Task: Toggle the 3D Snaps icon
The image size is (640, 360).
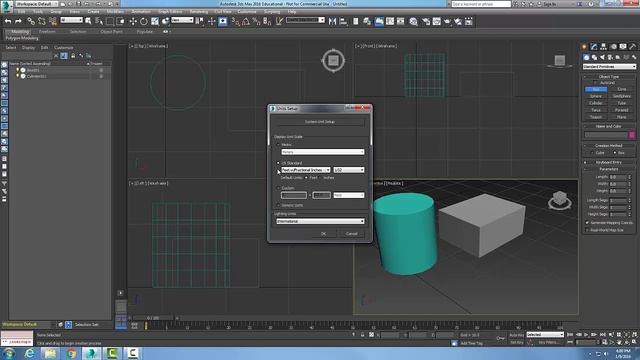Action: [235, 21]
